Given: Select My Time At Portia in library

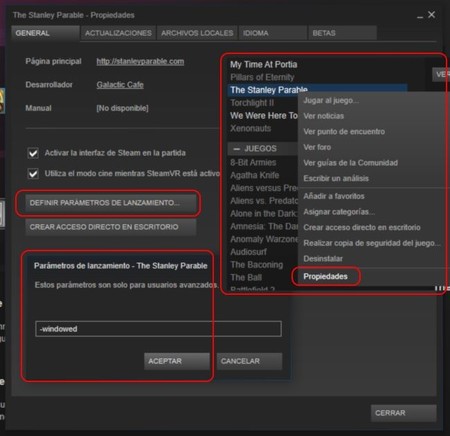Looking at the screenshot, I should pyautogui.click(x=263, y=64).
